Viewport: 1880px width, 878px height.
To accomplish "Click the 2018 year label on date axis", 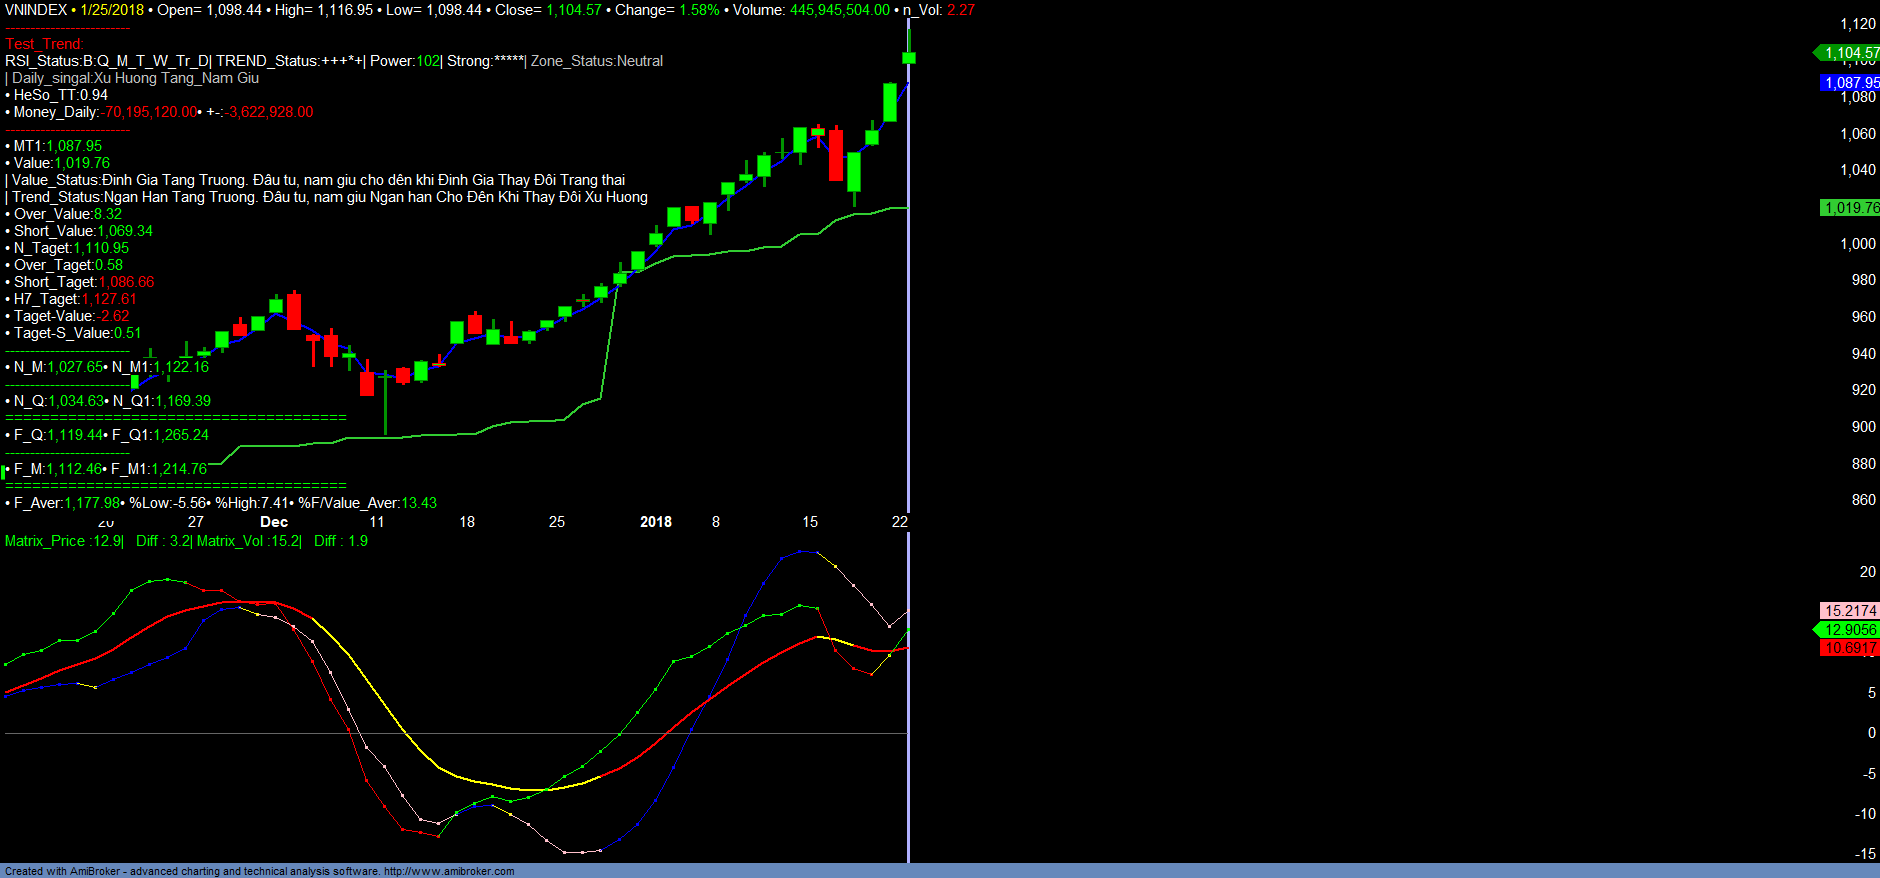I will [656, 522].
